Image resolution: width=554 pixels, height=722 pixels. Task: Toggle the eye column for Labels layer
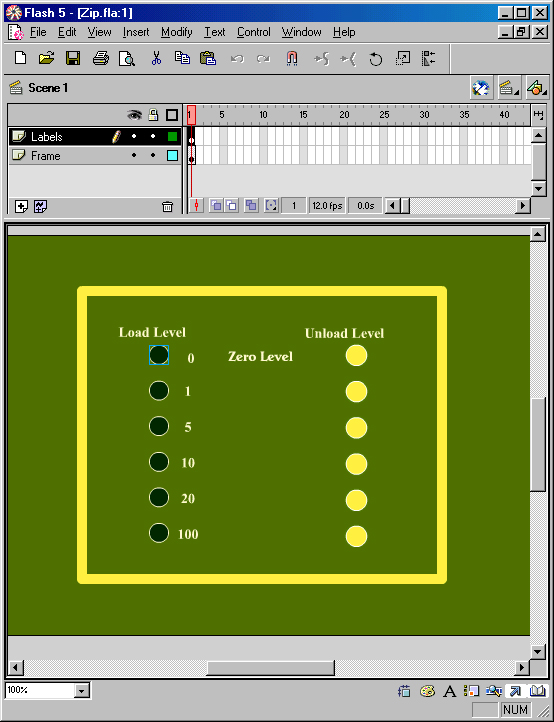[134, 136]
